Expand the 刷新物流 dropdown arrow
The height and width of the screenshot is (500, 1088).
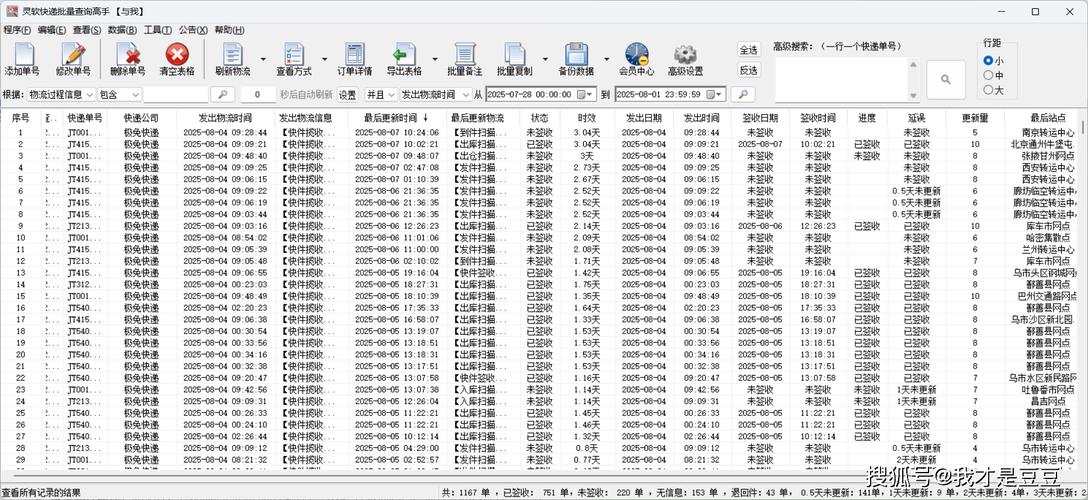click(x=263, y=60)
